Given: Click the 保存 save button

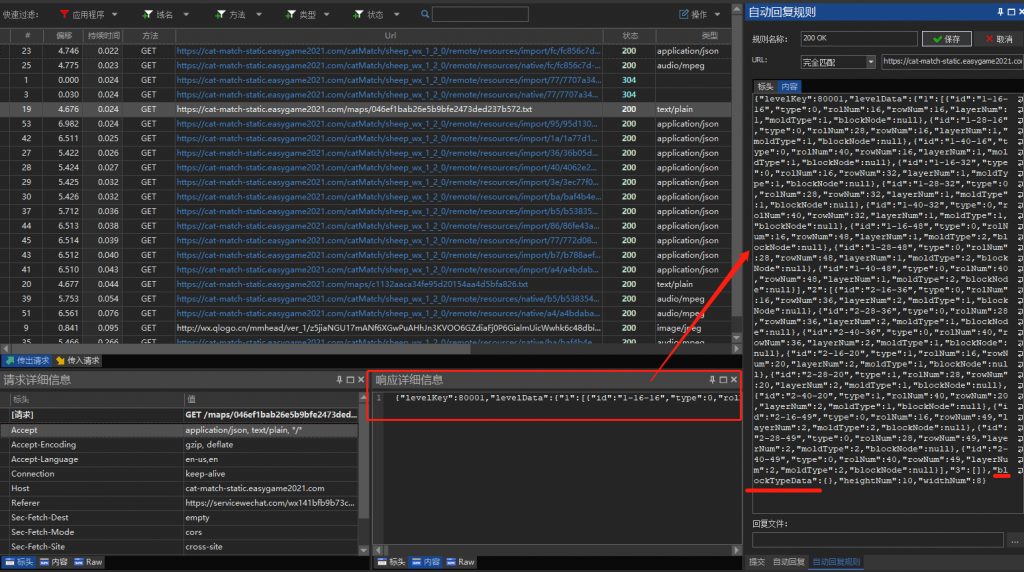Looking at the screenshot, I should [945, 39].
